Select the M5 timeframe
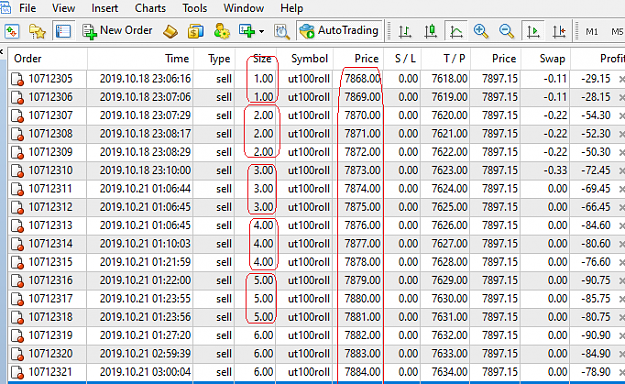 617,32
